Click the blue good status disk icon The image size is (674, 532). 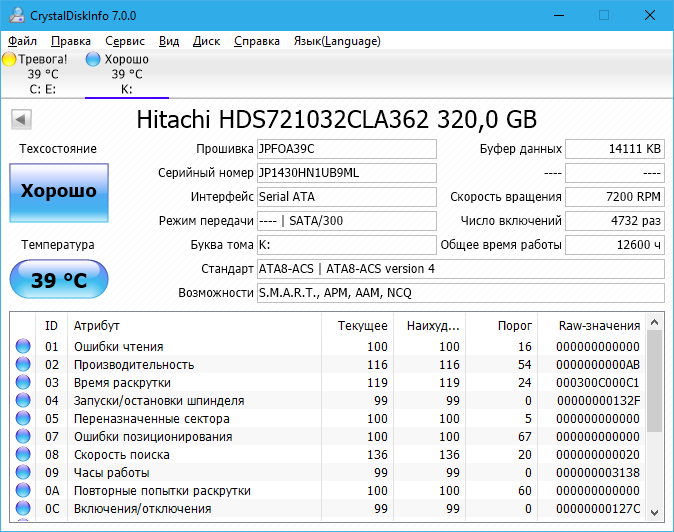[93, 60]
